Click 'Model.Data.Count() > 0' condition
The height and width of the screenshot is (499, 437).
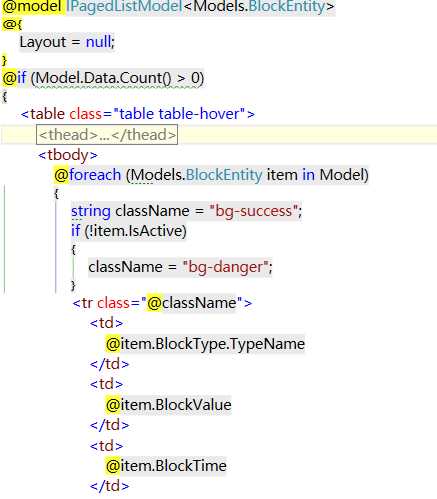click(x=117, y=78)
